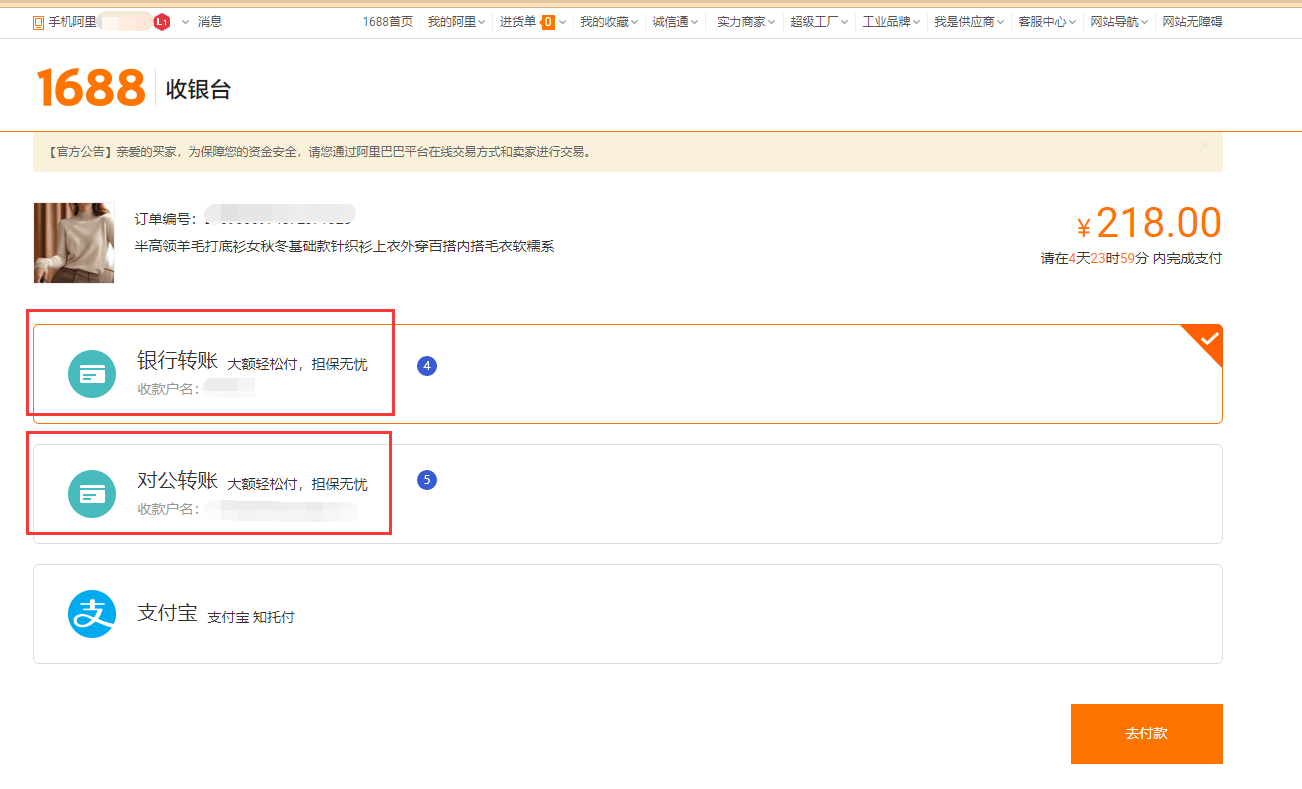Select the 银行转账 payment option
This screenshot has height=789, width=1302.
(x=627, y=374)
